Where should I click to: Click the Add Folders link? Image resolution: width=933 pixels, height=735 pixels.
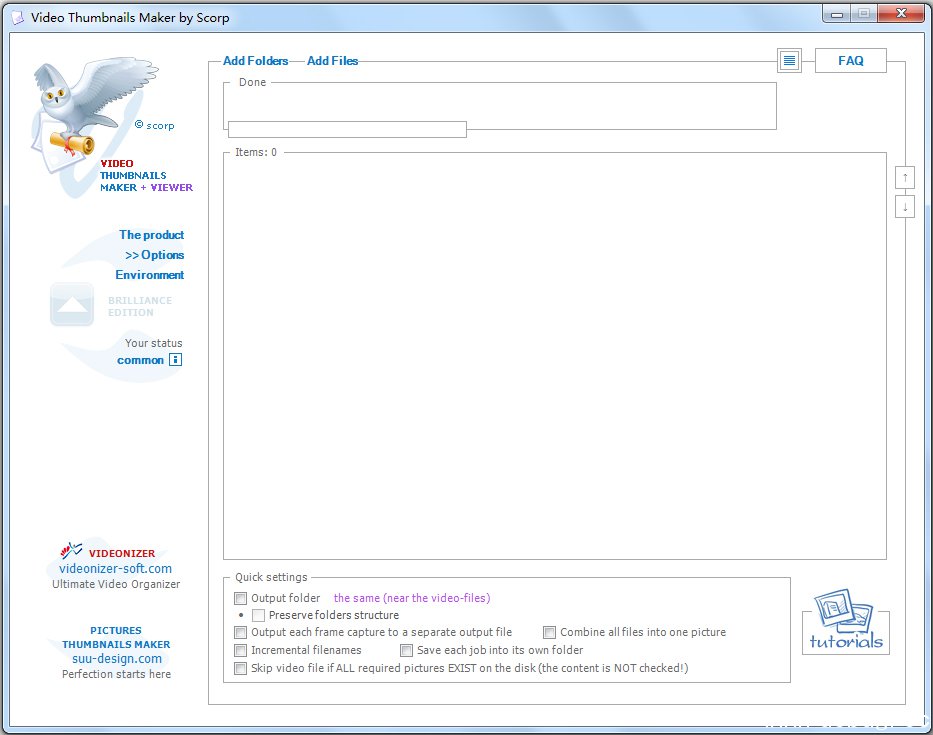pyautogui.click(x=255, y=61)
